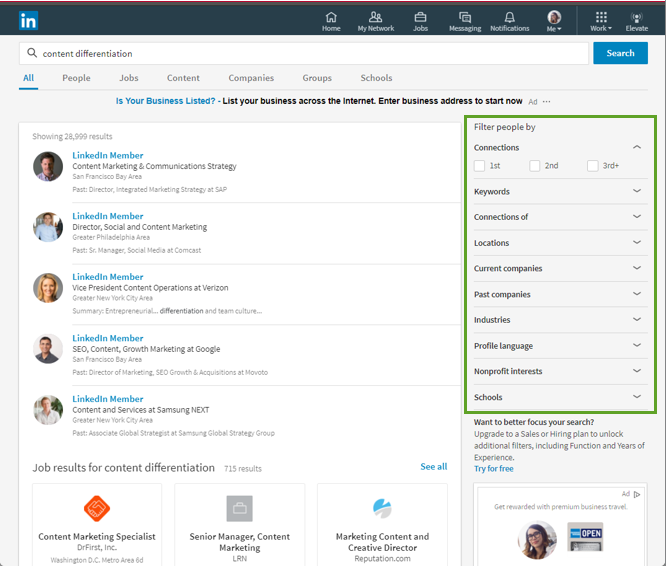Expand the Locations filter

pyautogui.click(x=637, y=242)
